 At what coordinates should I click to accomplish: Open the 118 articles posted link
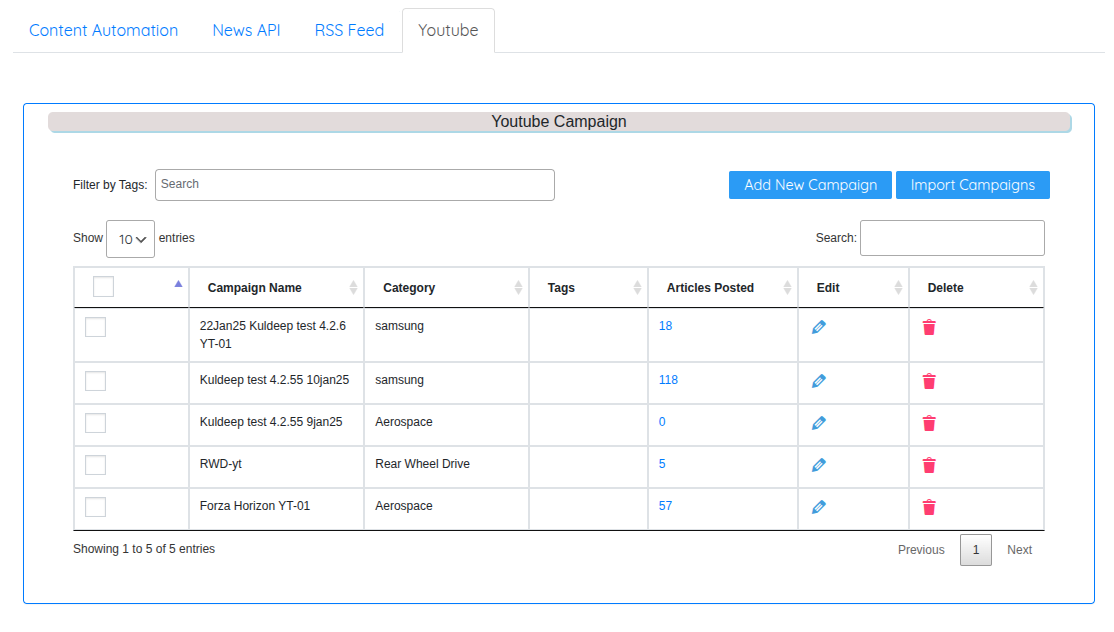coord(668,380)
